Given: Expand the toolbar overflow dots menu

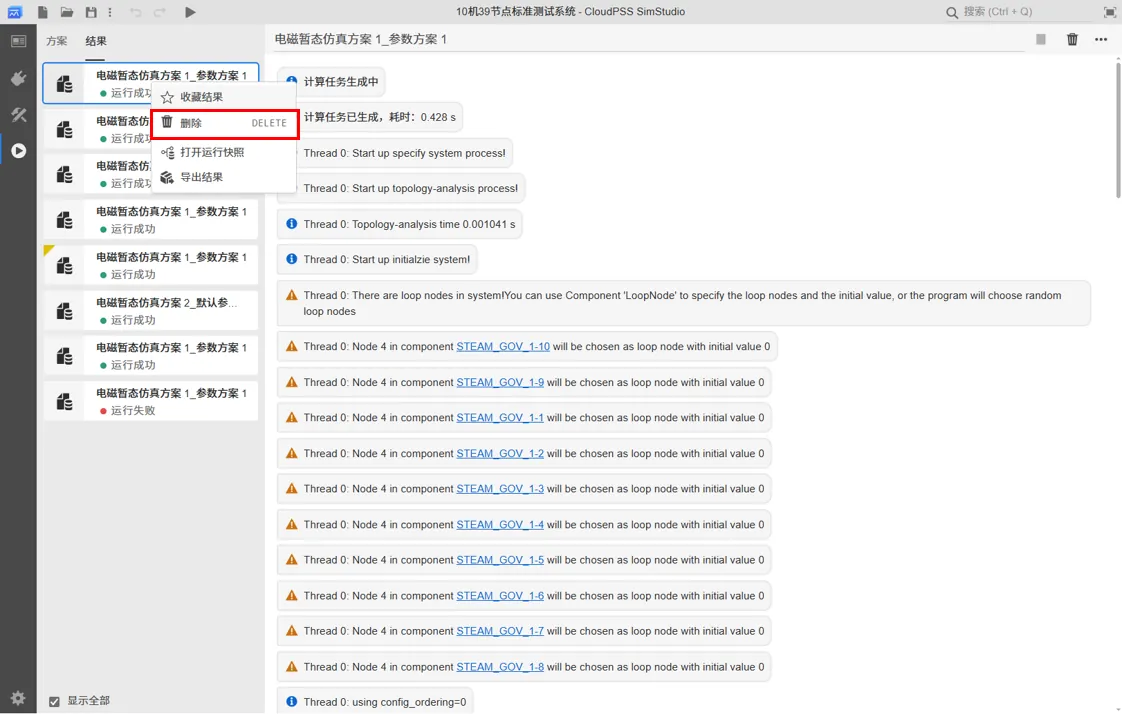Looking at the screenshot, I should 110,12.
